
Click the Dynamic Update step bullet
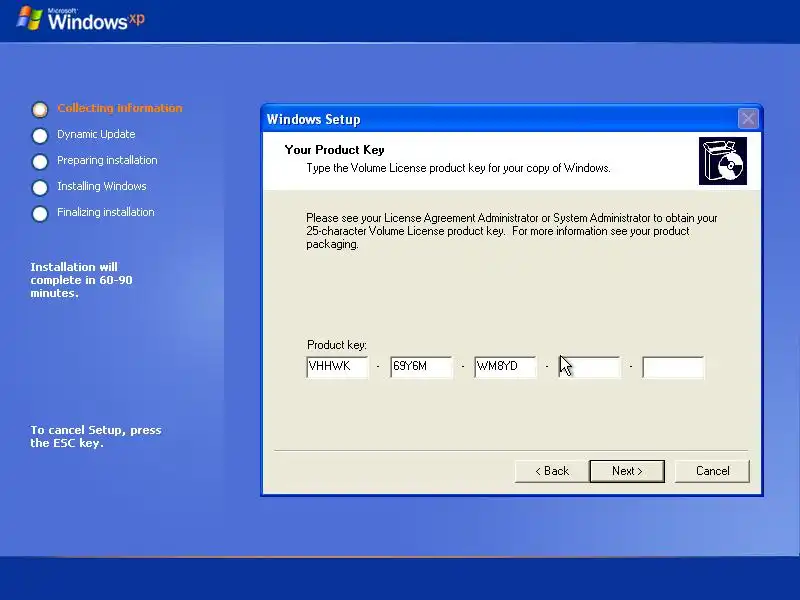pyautogui.click(x=40, y=135)
